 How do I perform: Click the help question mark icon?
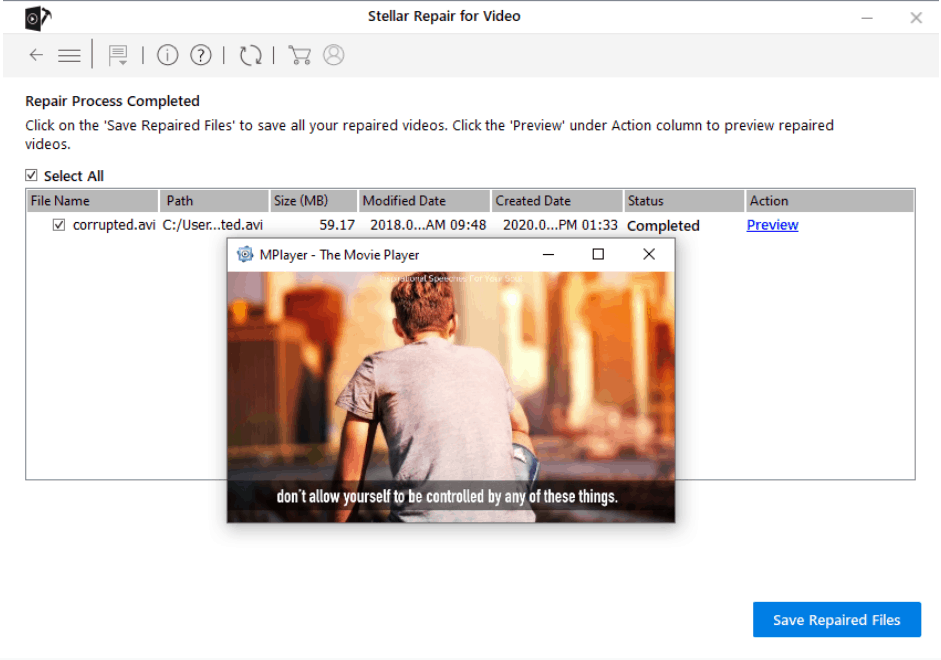(201, 56)
